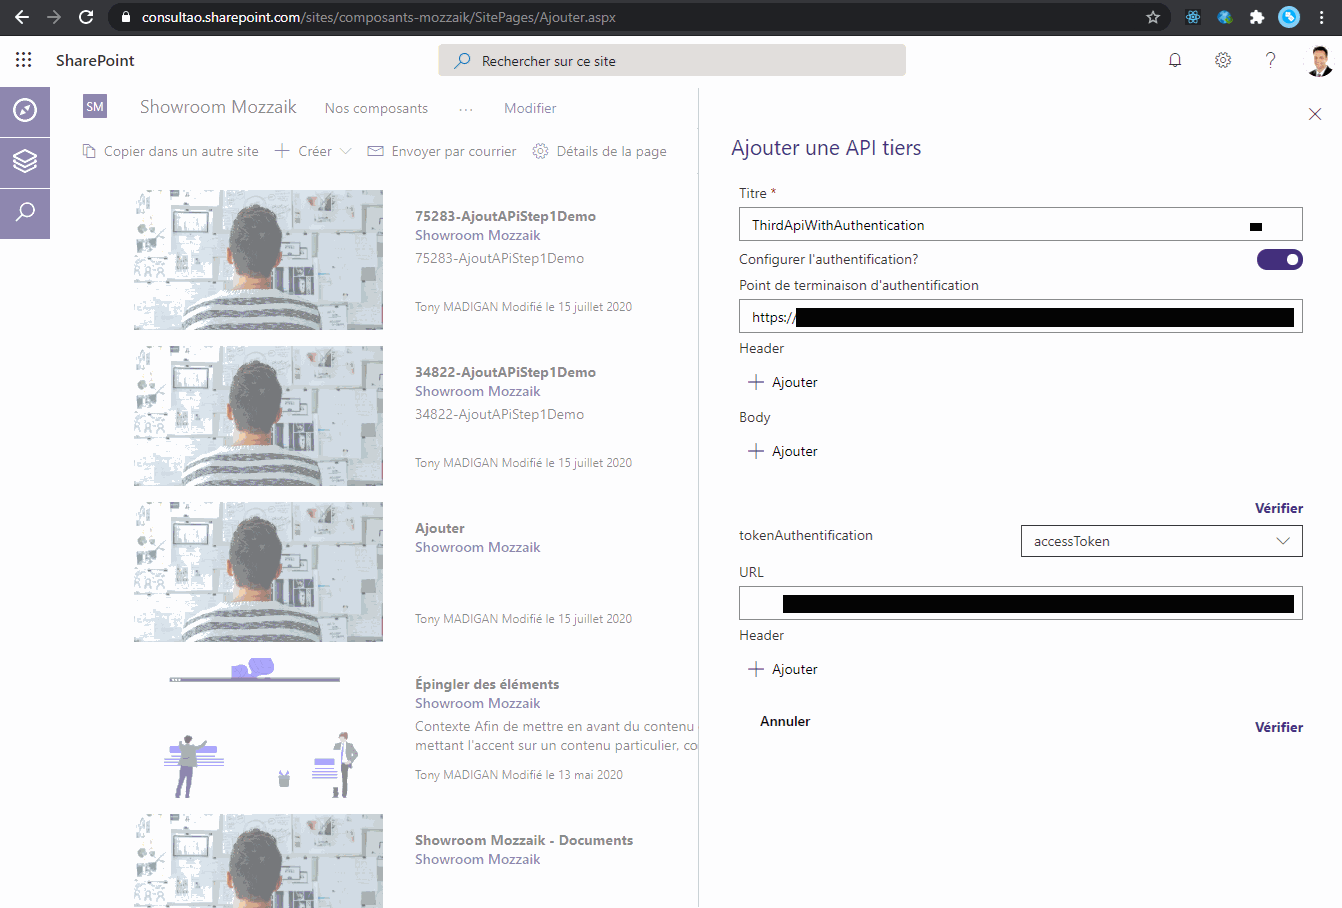This screenshot has height=908, width=1342.
Task: Click Copier dans un autre site
Action: (170, 151)
